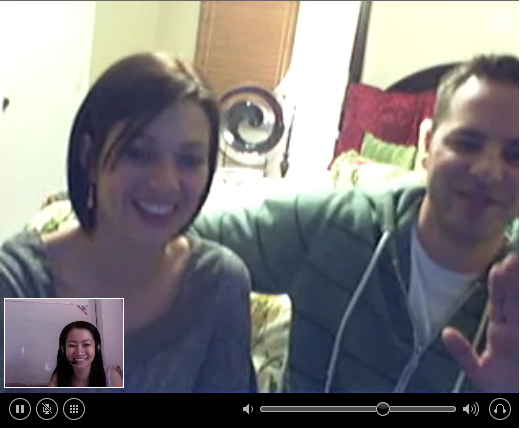Open the dial pad grid
This screenshot has width=520, height=429.
point(74,409)
